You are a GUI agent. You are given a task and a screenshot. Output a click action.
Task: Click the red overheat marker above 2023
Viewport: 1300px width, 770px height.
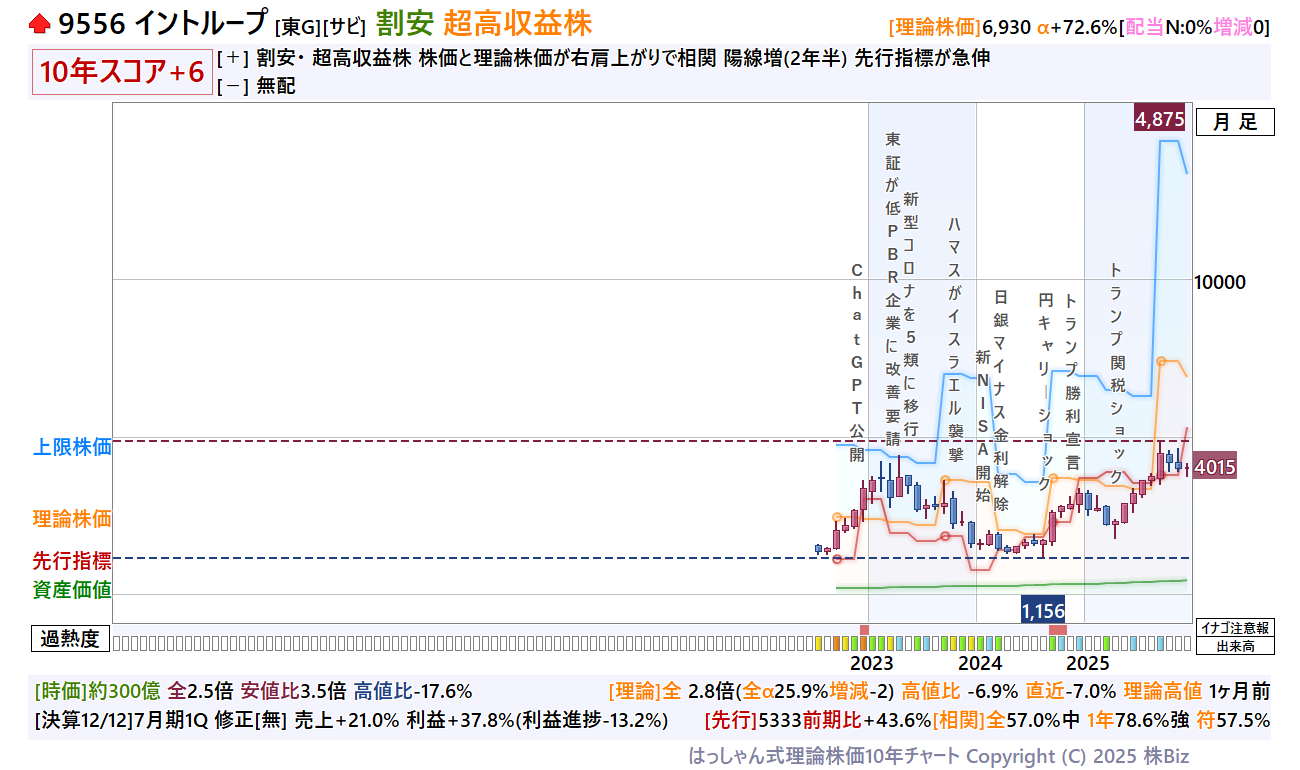pos(864,629)
